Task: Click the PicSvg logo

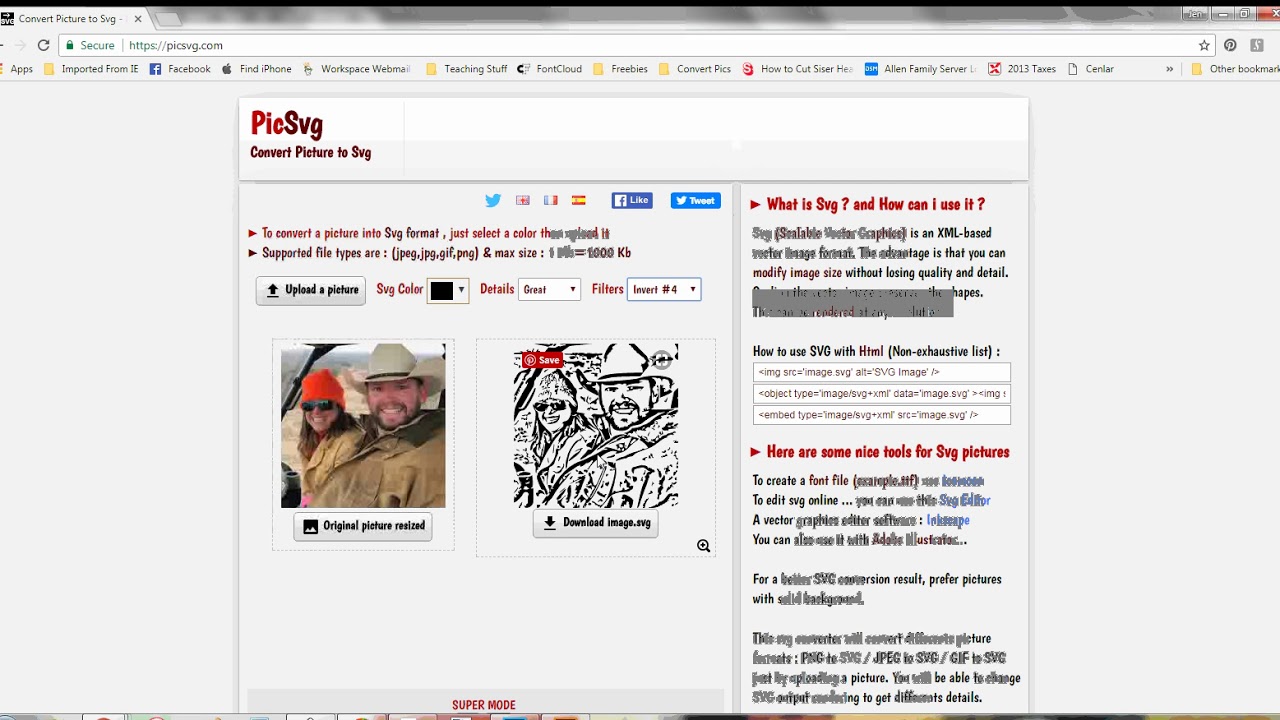Action: 287,124
